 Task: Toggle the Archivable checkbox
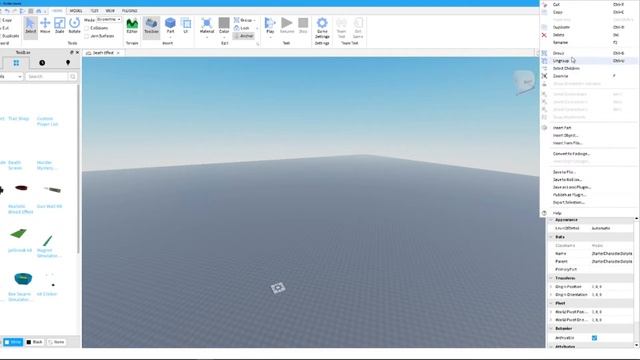(594, 338)
